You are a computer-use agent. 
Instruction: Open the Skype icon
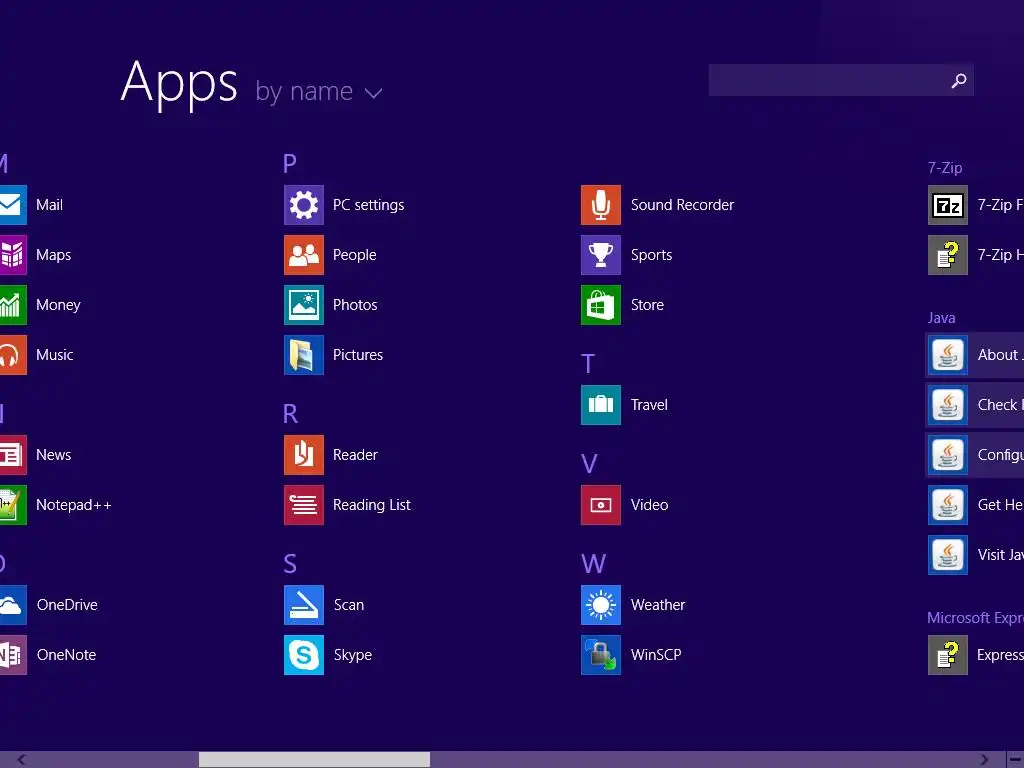pyautogui.click(x=304, y=655)
